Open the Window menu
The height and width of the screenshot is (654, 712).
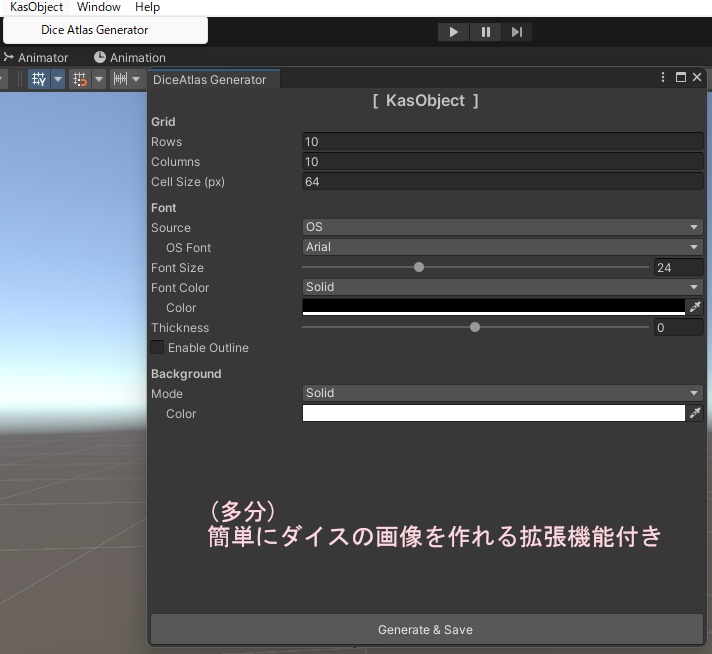click(x=99, y=7)
